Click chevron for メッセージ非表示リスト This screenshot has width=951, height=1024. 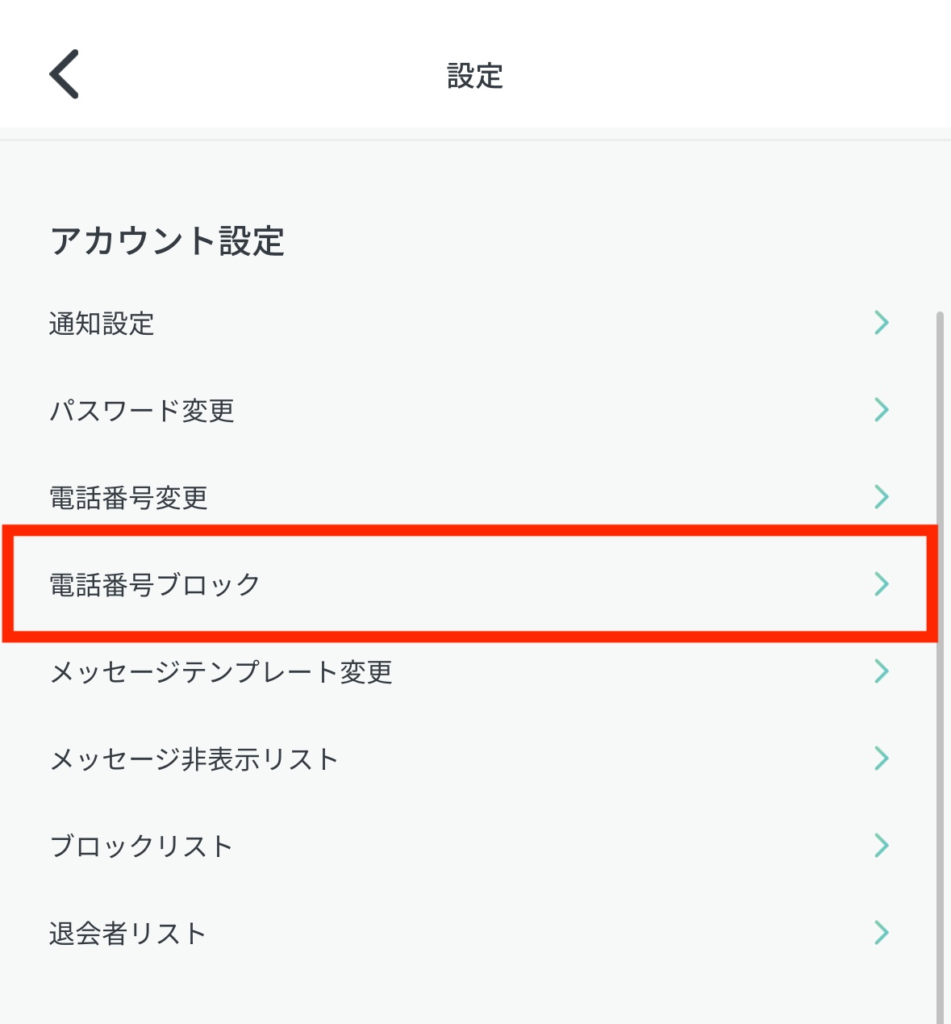(x=881, y=758)
